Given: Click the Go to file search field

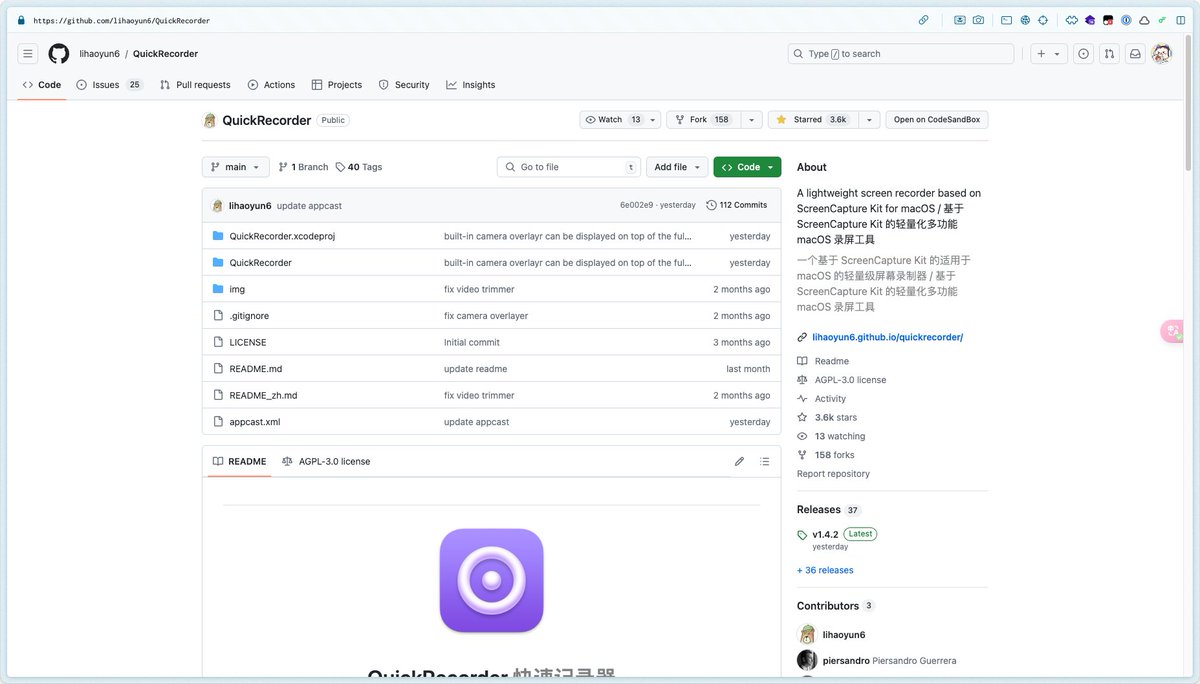Looking at the screenshot, I should [x=566, y=166].
